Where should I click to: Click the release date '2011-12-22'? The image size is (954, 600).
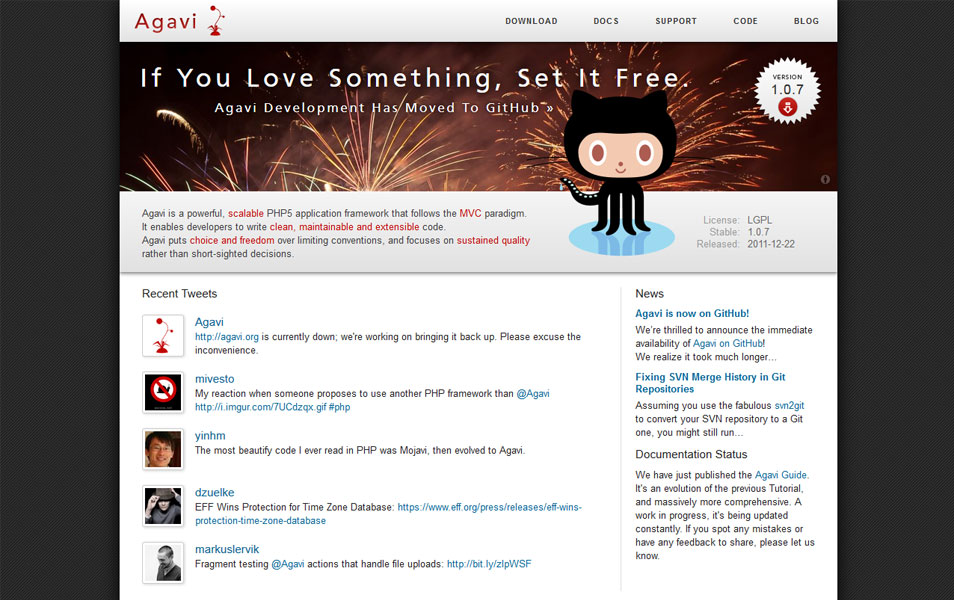click(771, 244)
